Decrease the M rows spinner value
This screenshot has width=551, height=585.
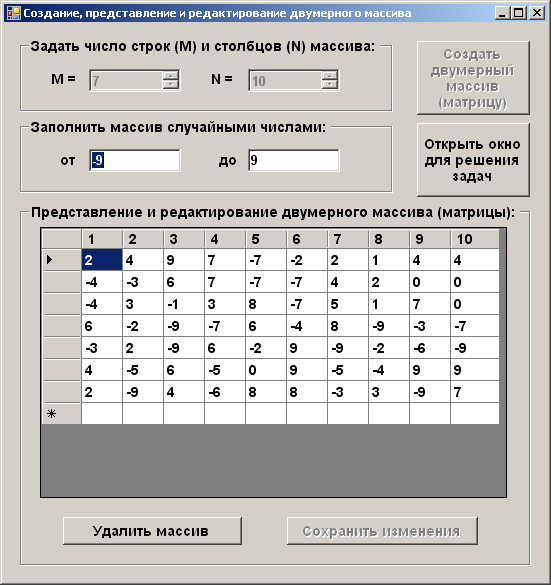[170, 85]
